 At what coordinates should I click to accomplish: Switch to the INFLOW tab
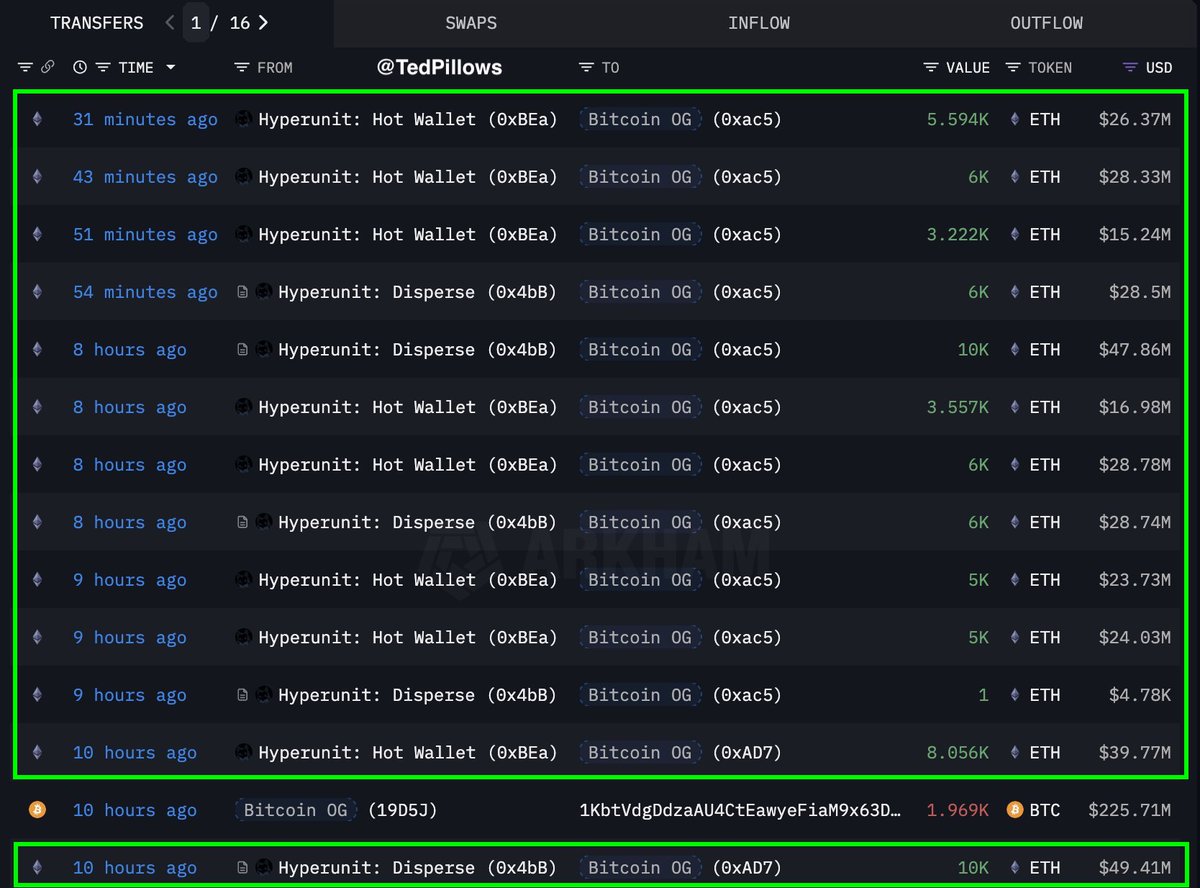759,22
